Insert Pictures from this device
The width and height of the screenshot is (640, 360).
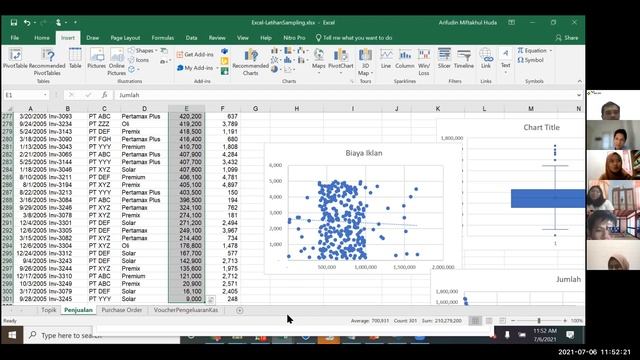96,58
